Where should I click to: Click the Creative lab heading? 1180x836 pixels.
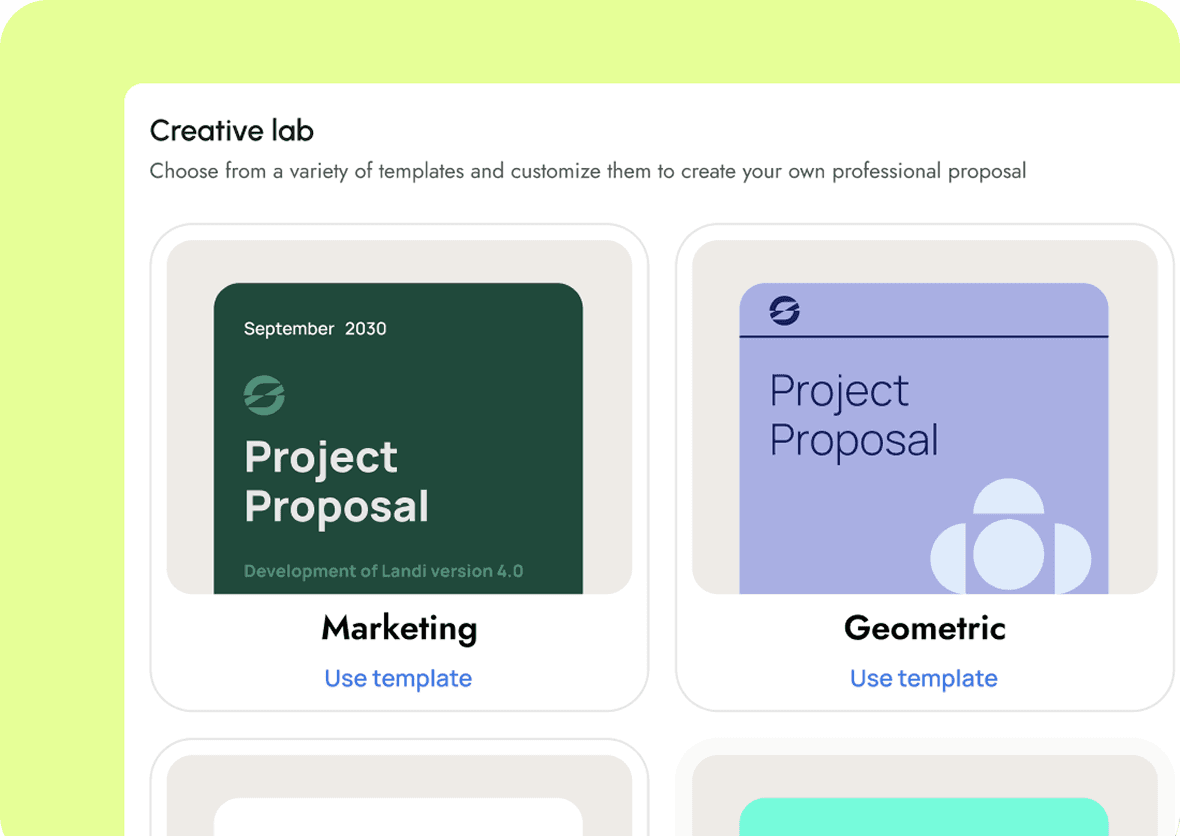click(232, 131)
